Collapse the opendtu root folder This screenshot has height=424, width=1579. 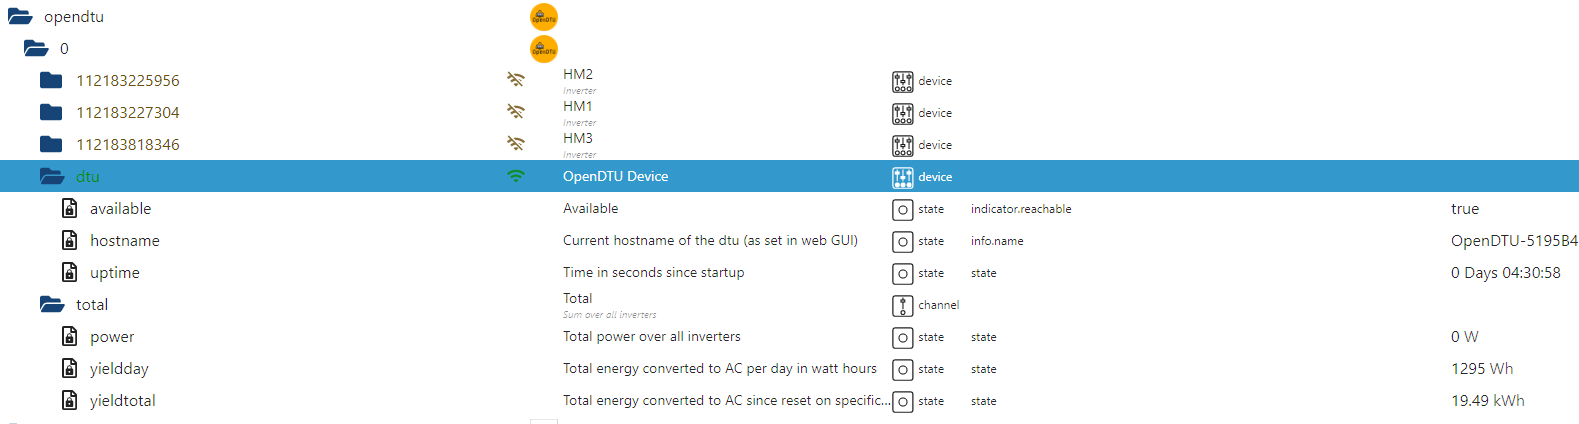tap(20, 17)
